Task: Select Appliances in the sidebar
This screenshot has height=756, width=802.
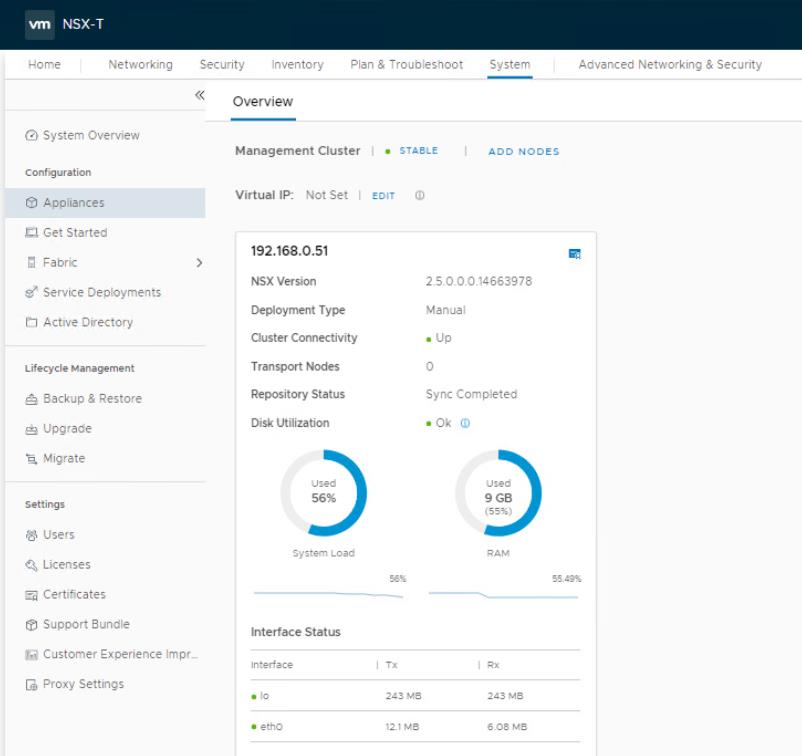Action: point(105,203)
